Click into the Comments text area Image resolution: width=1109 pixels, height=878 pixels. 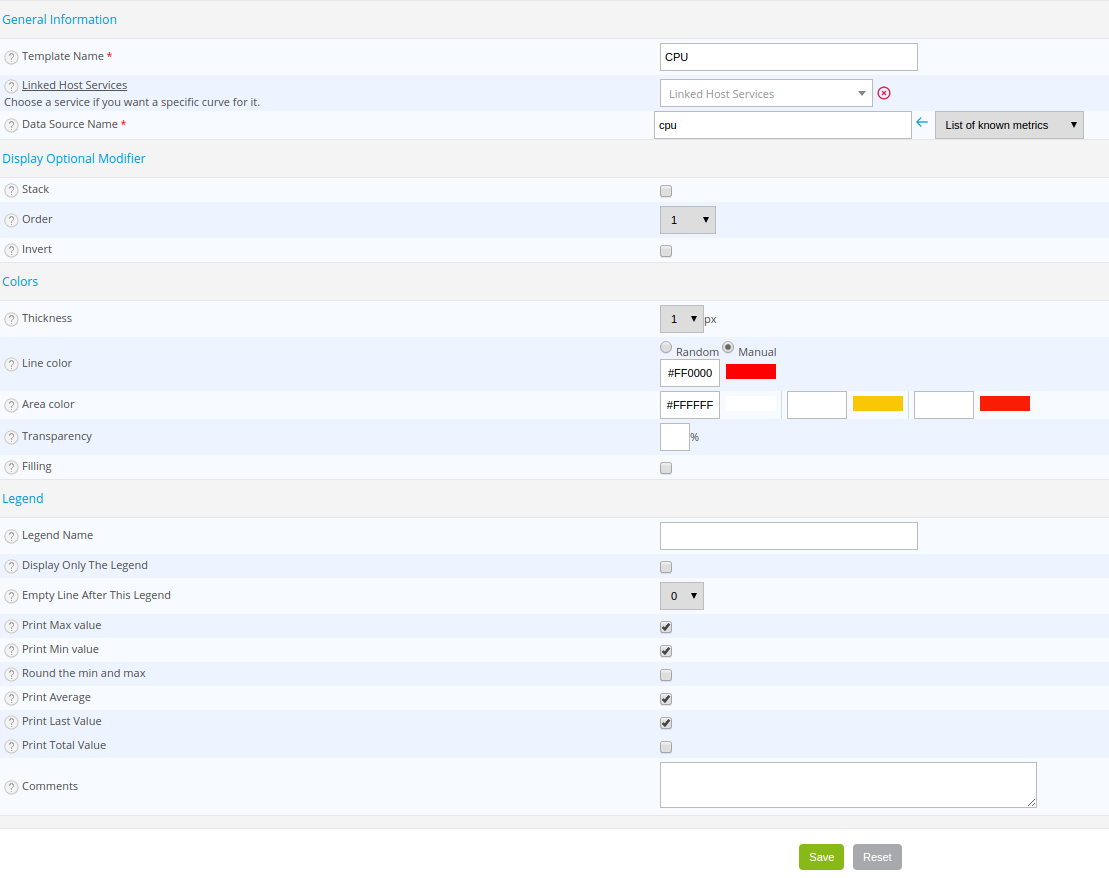pyautogui.click(x=847, y=784)
